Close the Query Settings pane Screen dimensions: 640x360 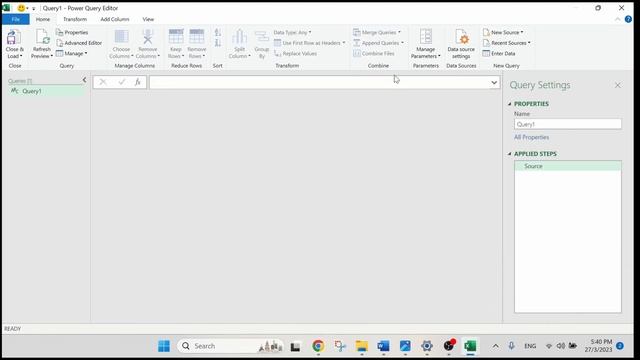pos(618,85)
